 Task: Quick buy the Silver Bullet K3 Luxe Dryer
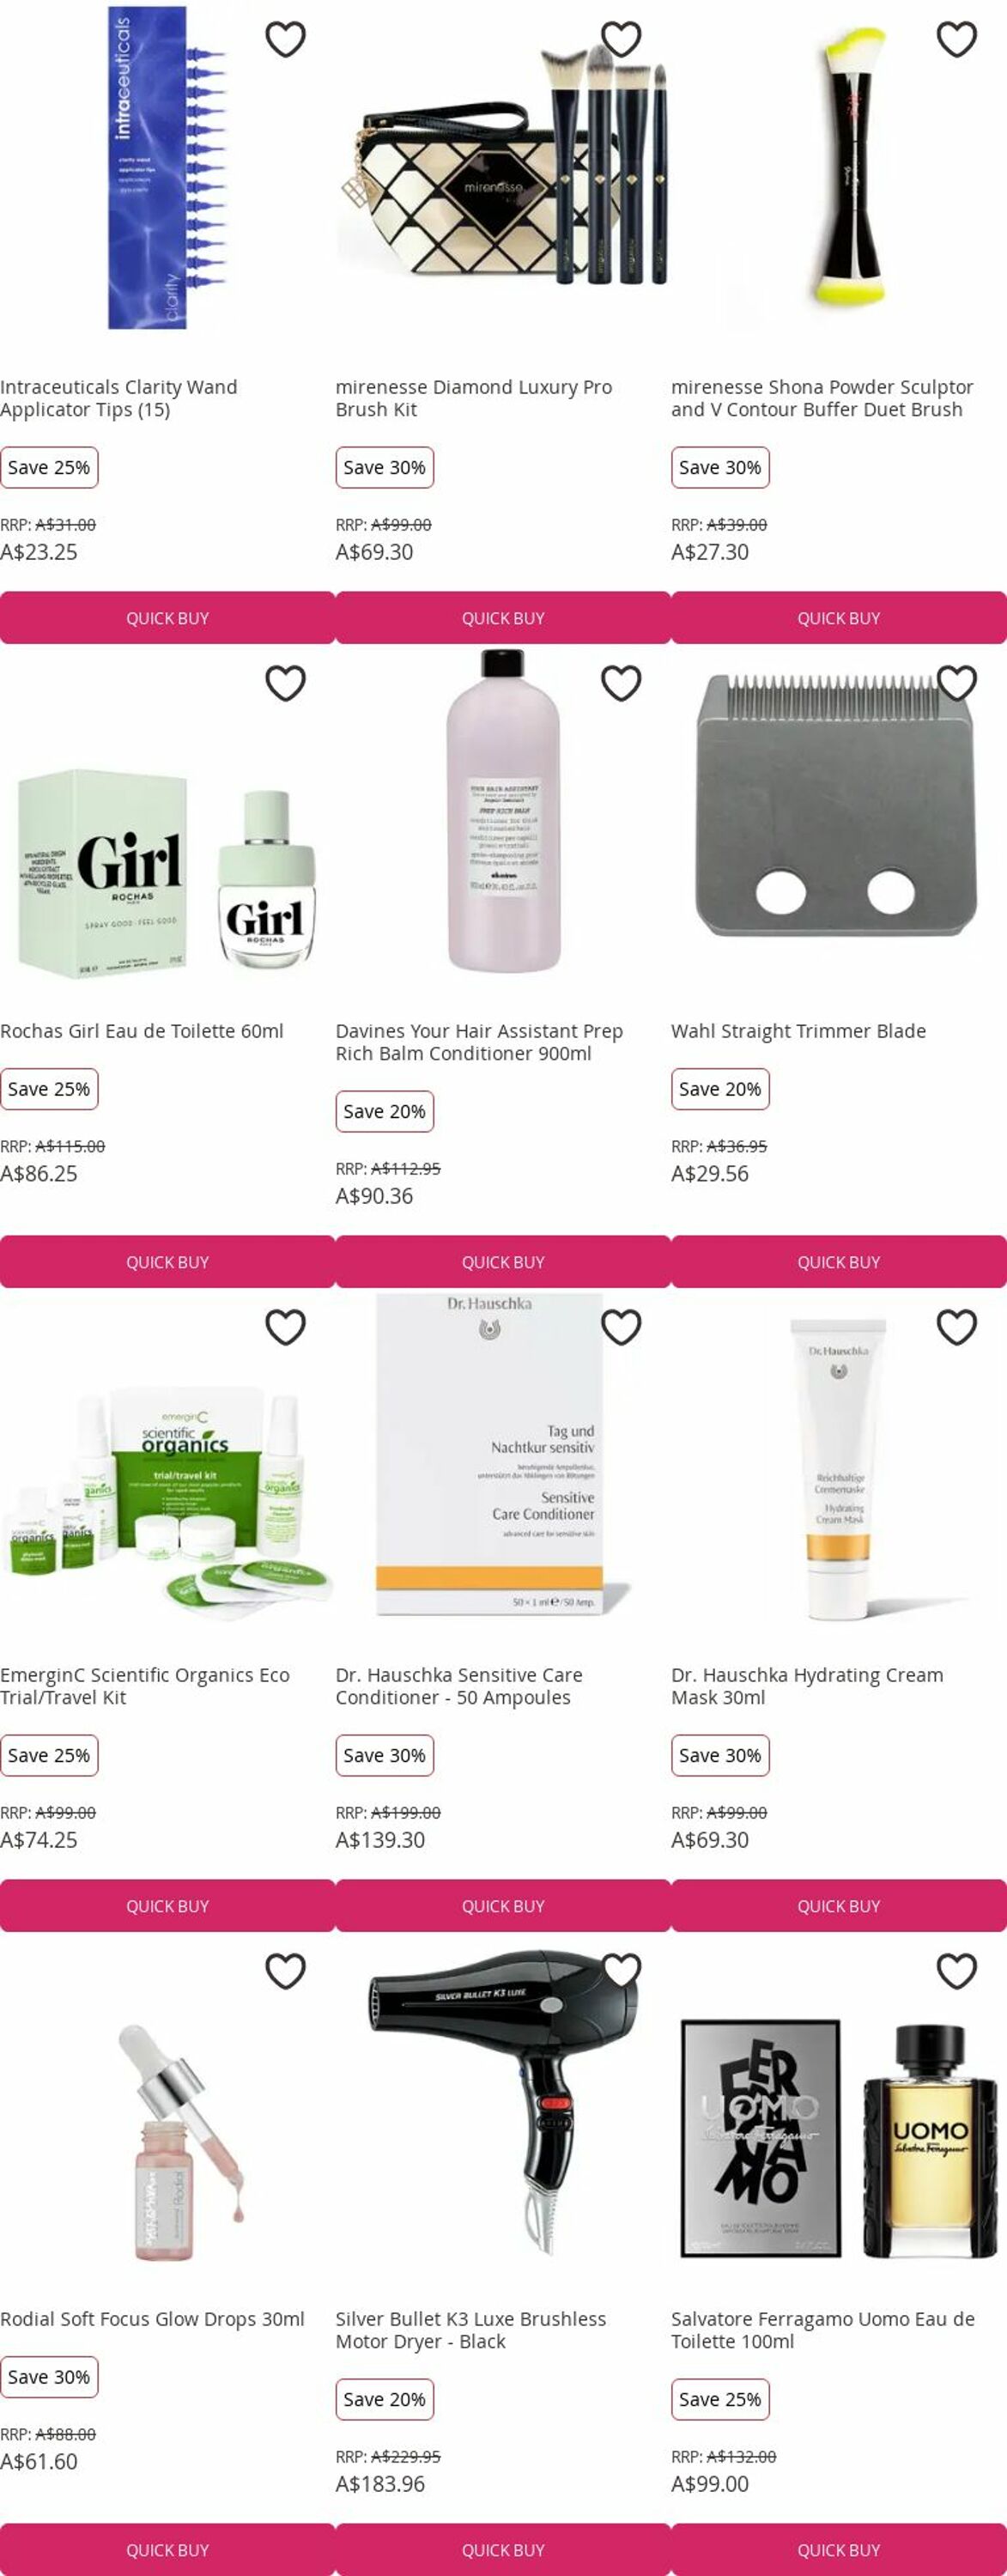(x=503, y=2549)
